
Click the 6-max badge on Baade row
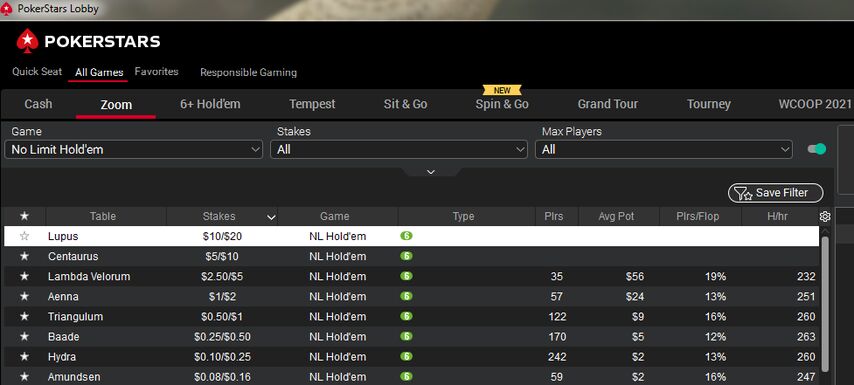point(406,337)
